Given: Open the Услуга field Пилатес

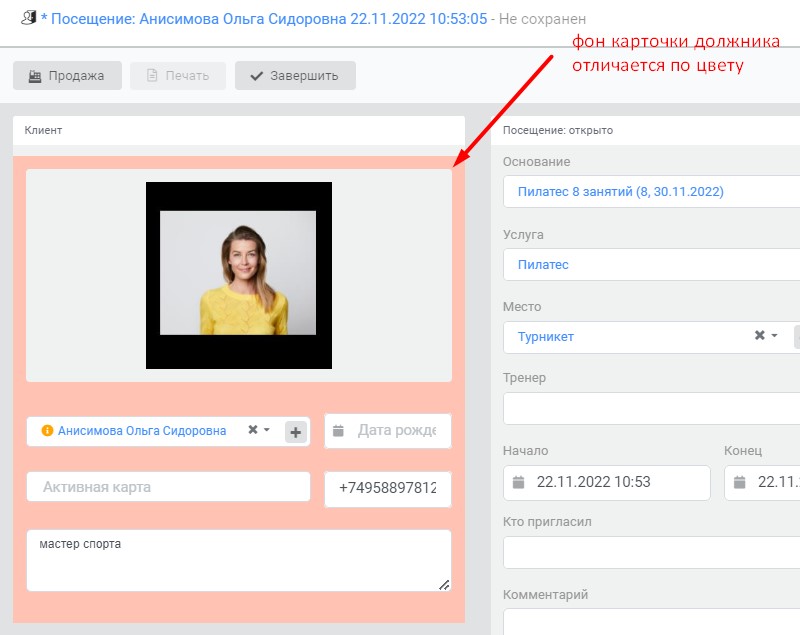Looking at the screenshot, I should [x=652, y=265].
